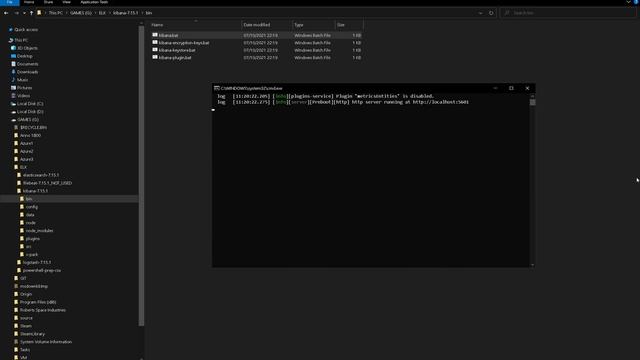Open the View ribbon tab
The image size is (640, 360).
tap(67, 2)
